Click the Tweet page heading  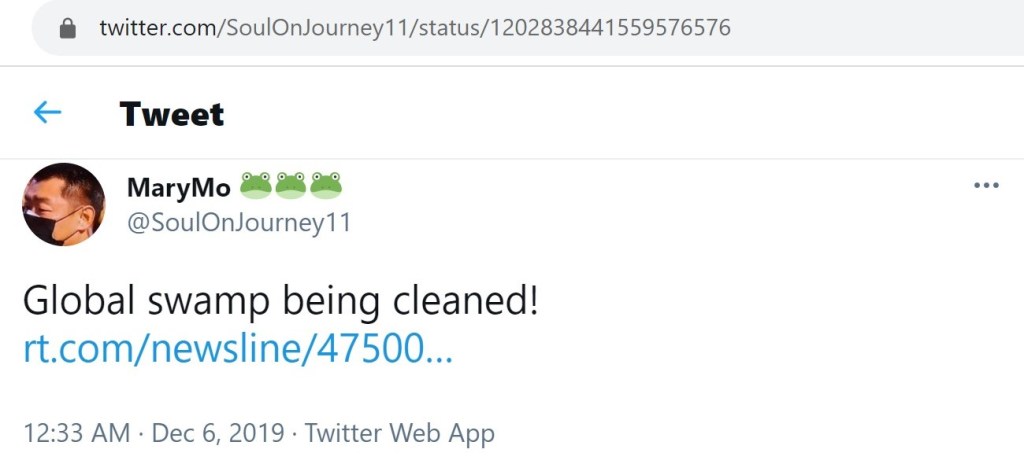[x=172, y=114]
